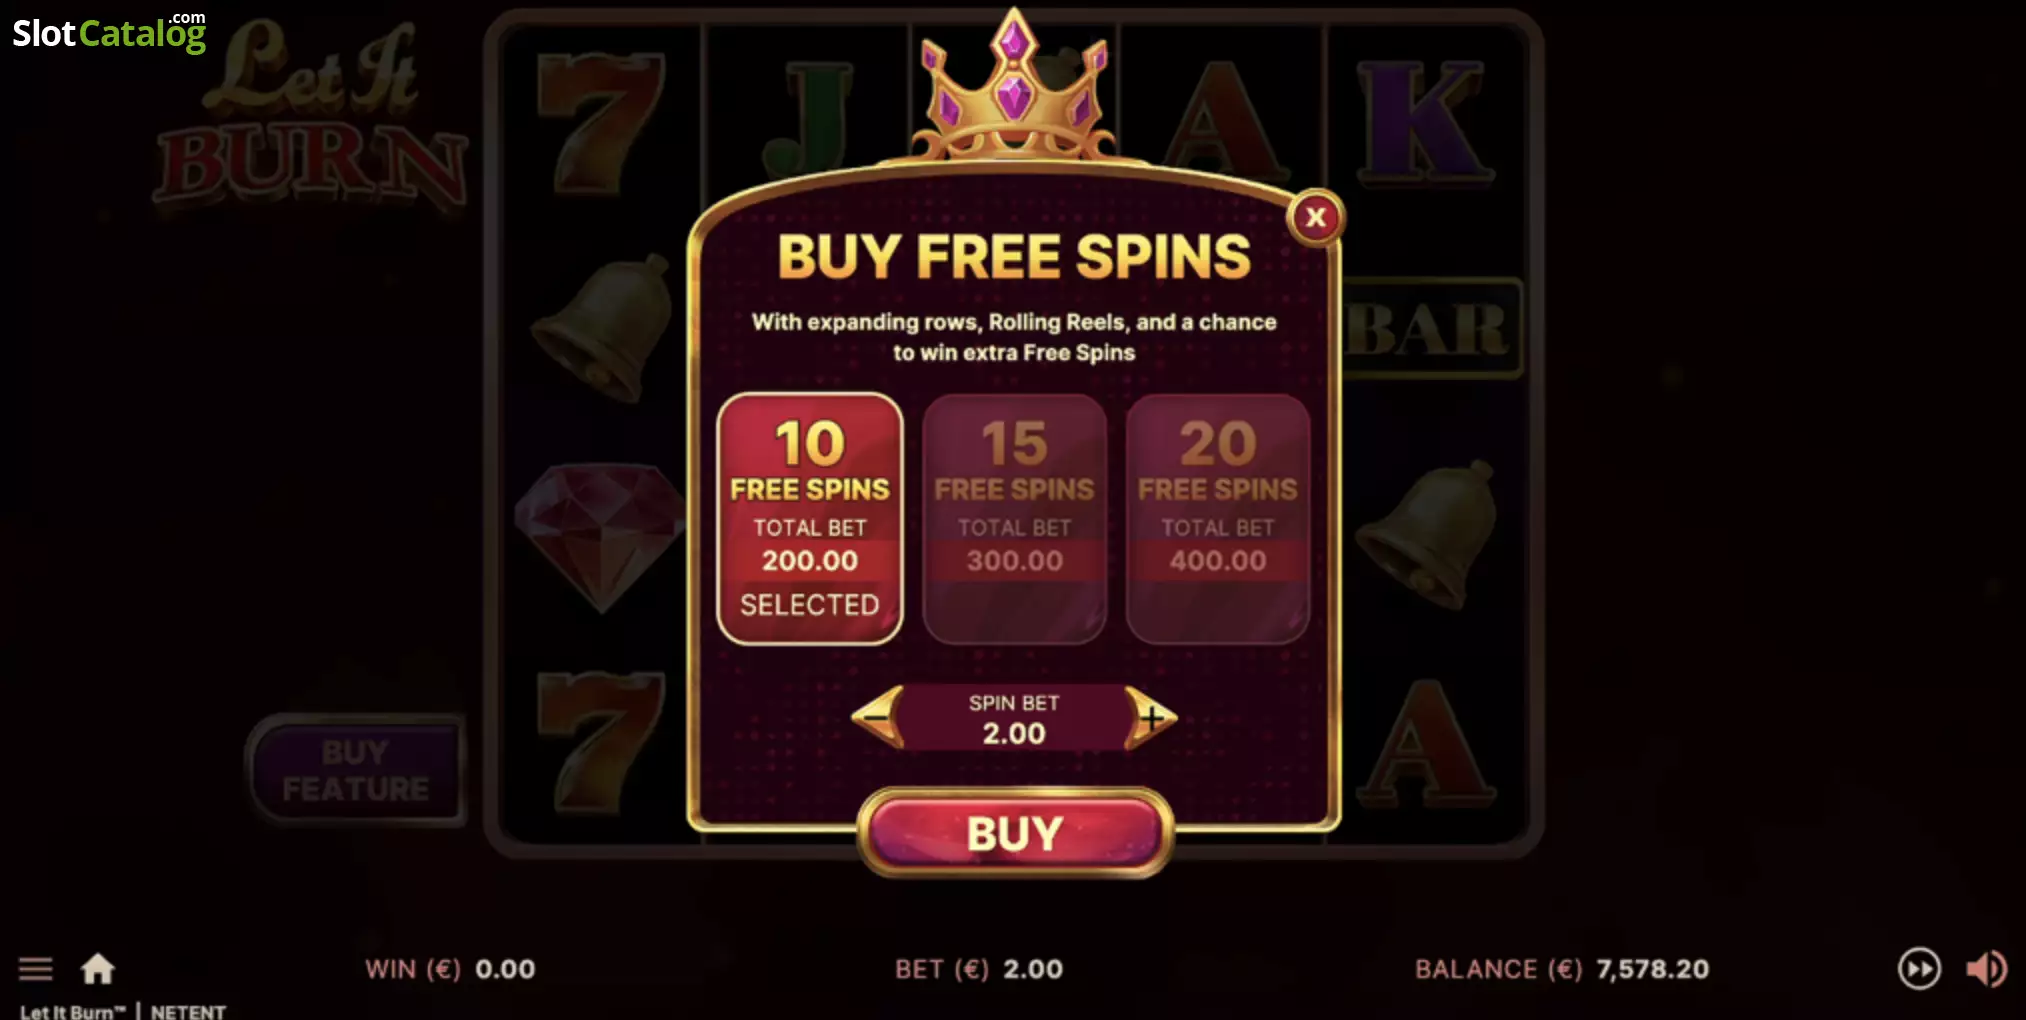Choose the 15 Free Spins package
Image resolution: width=2026 pixels, height=1020 pixels.
[x=1014, y=518]
